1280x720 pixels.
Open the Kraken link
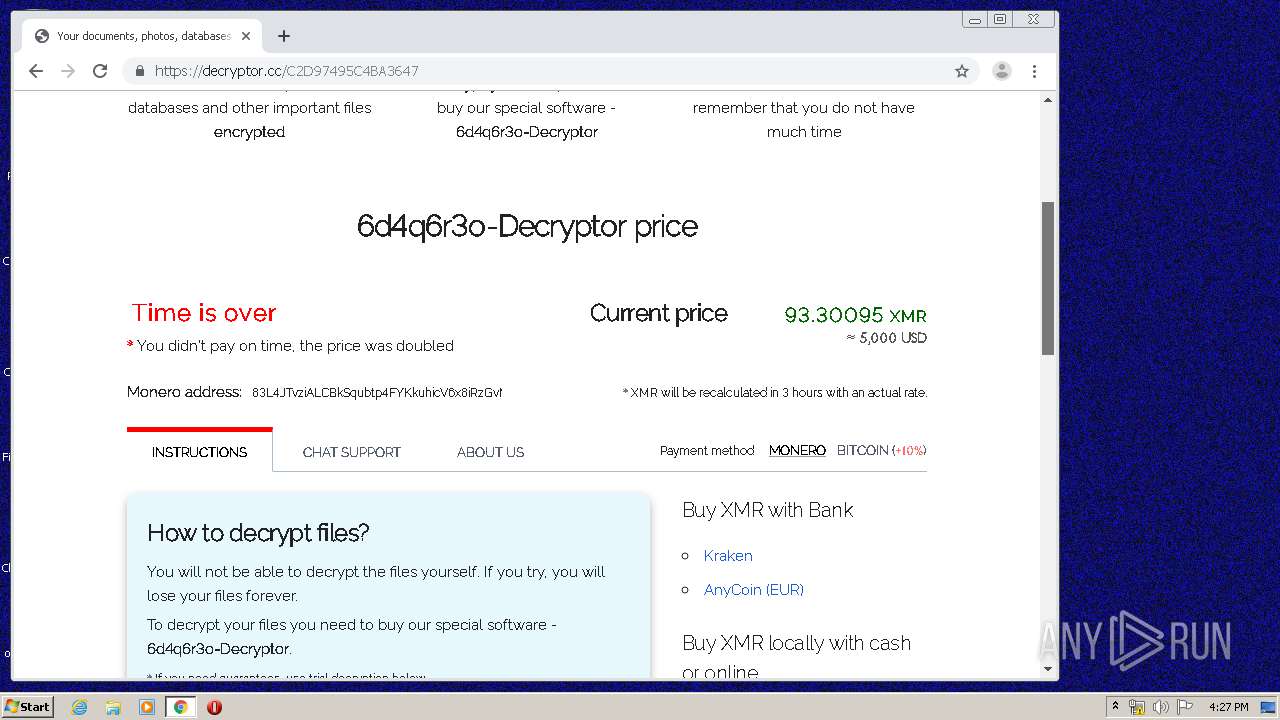(728, 556)
